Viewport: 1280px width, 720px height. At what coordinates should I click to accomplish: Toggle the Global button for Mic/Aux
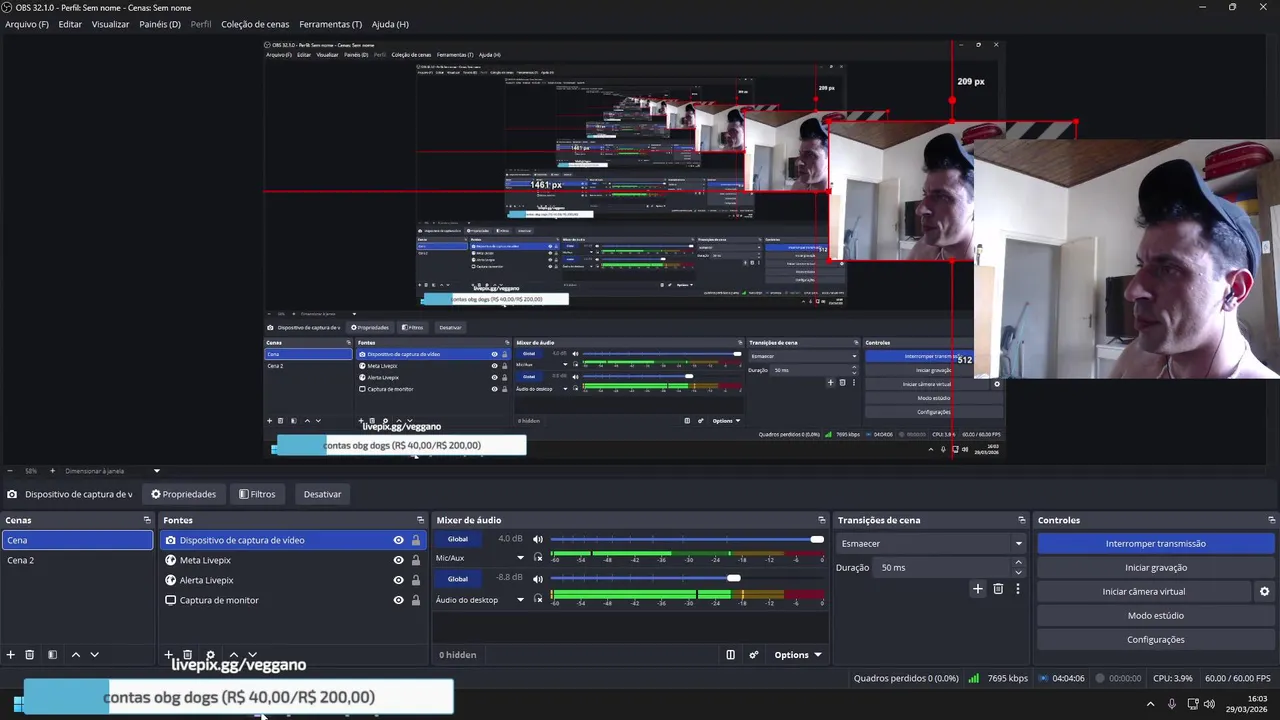point(458,540)
